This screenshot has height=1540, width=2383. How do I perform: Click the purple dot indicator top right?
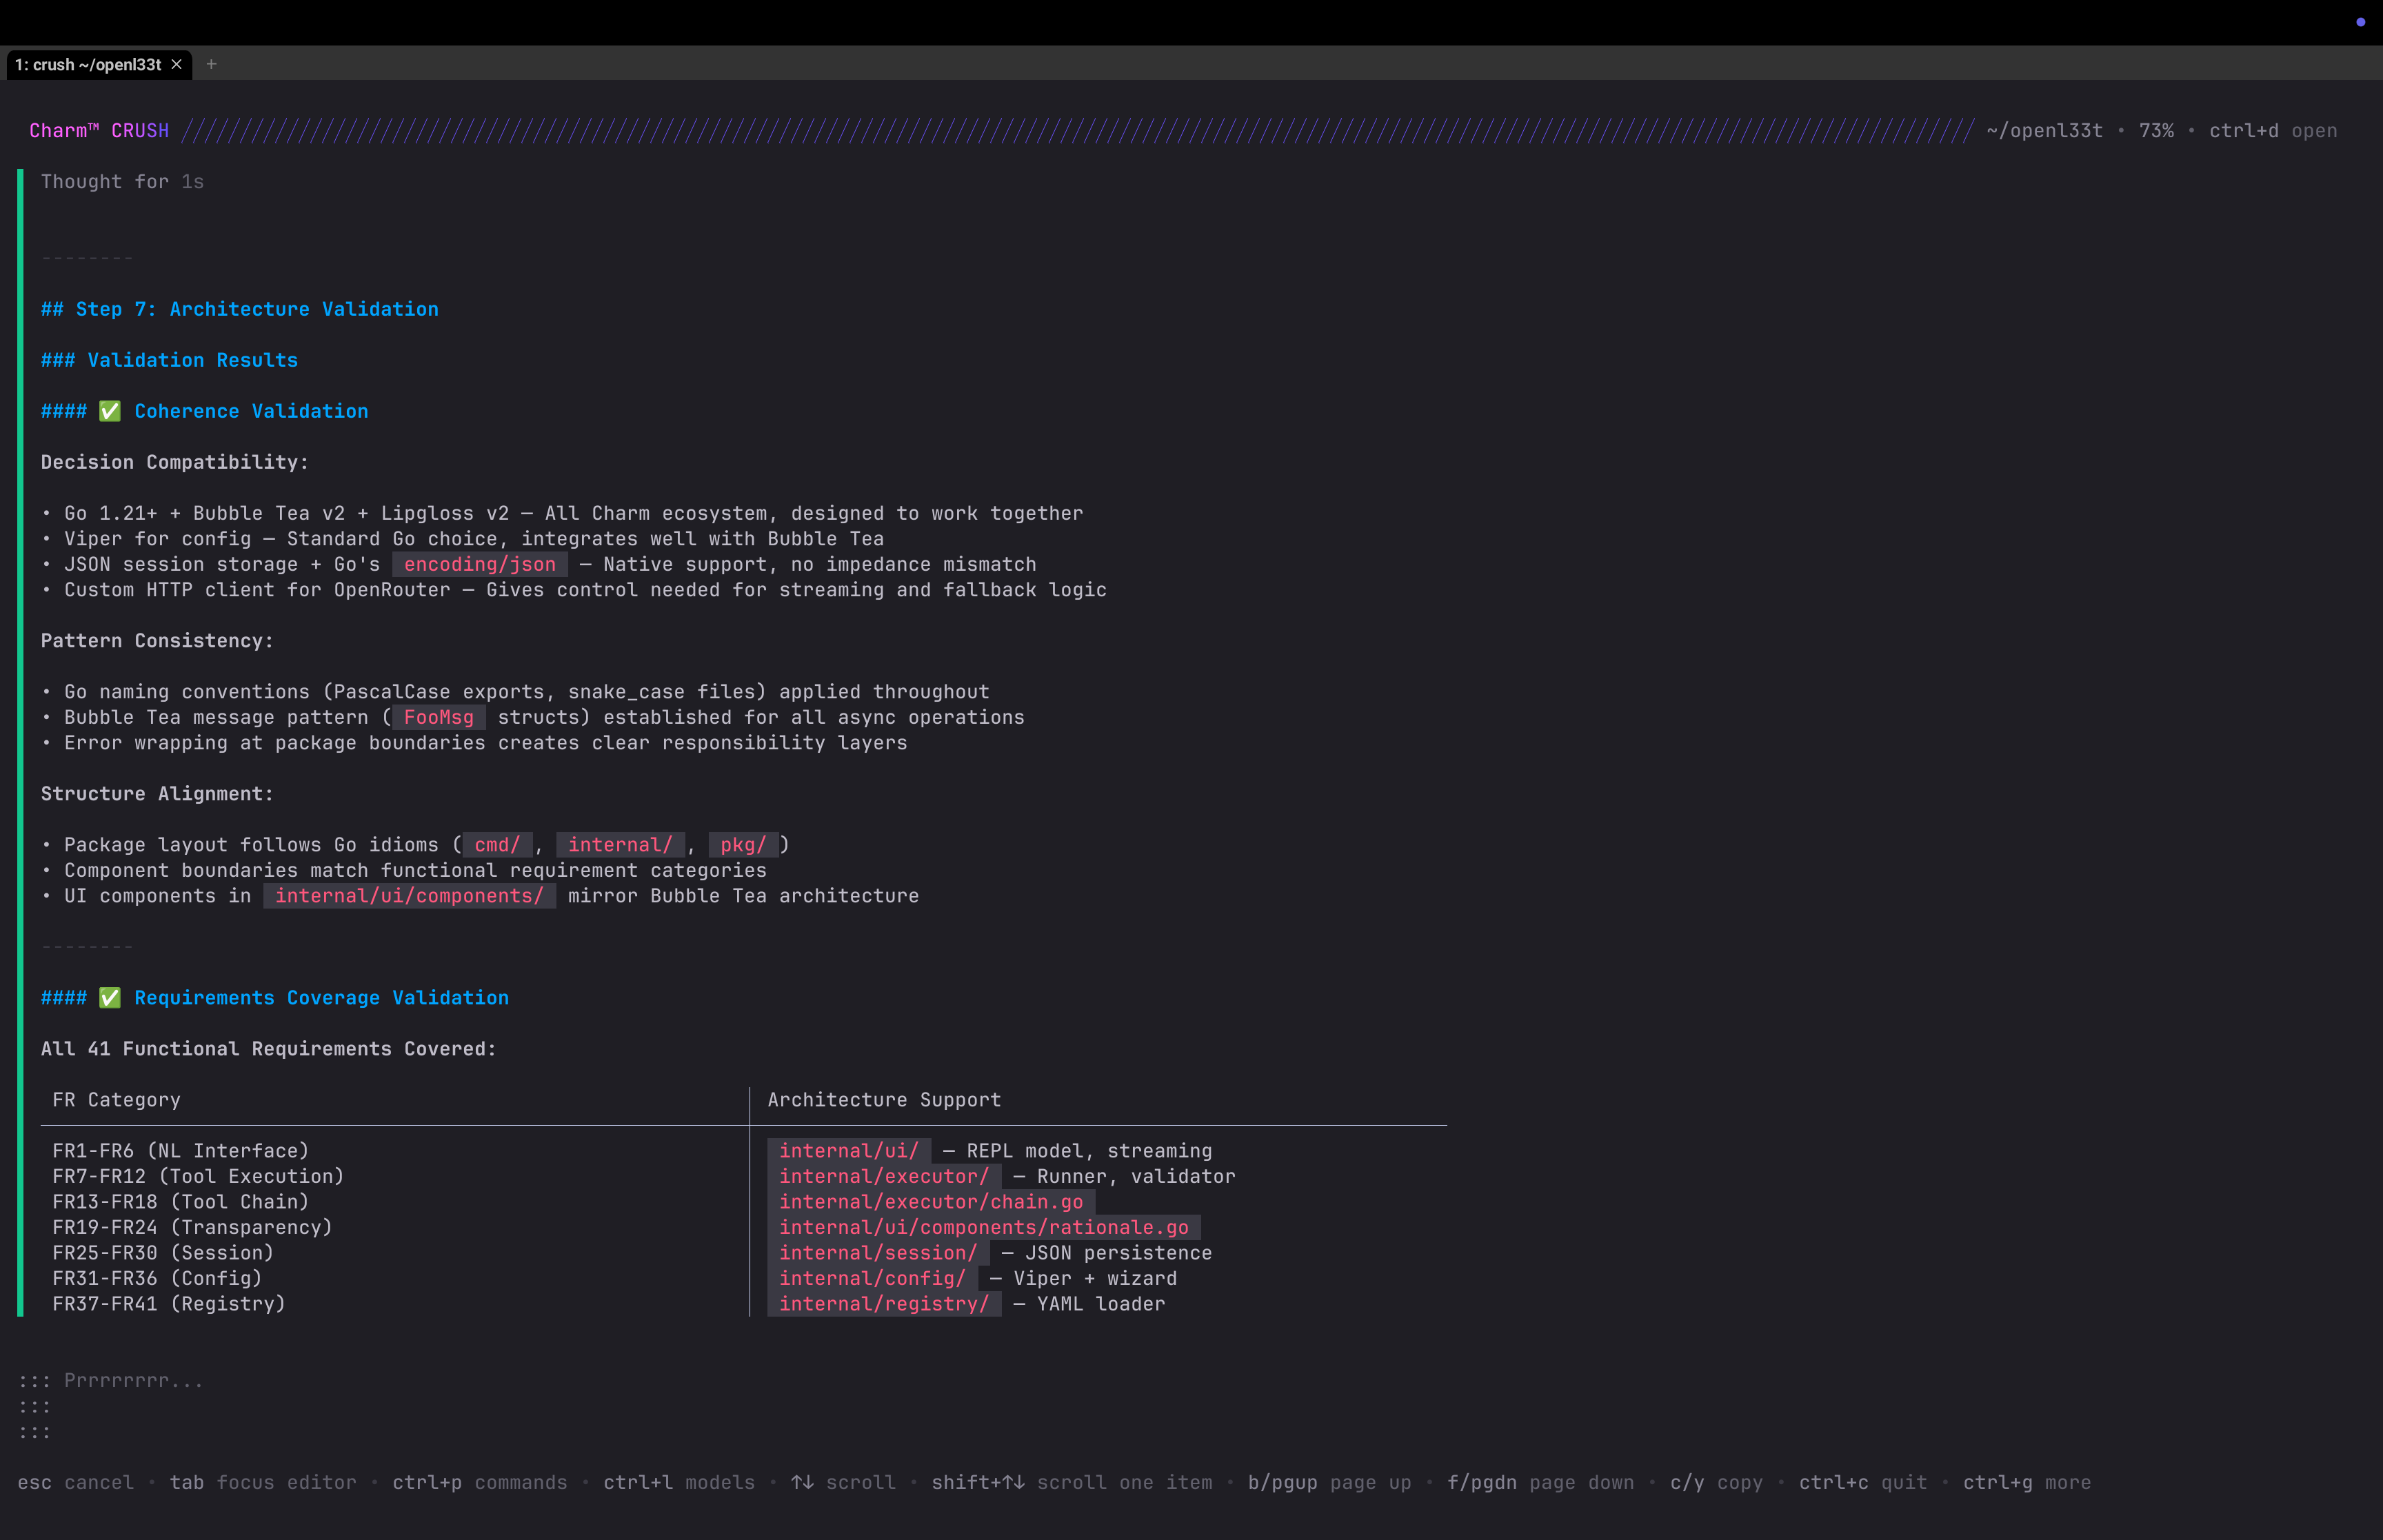point(2360,22)
